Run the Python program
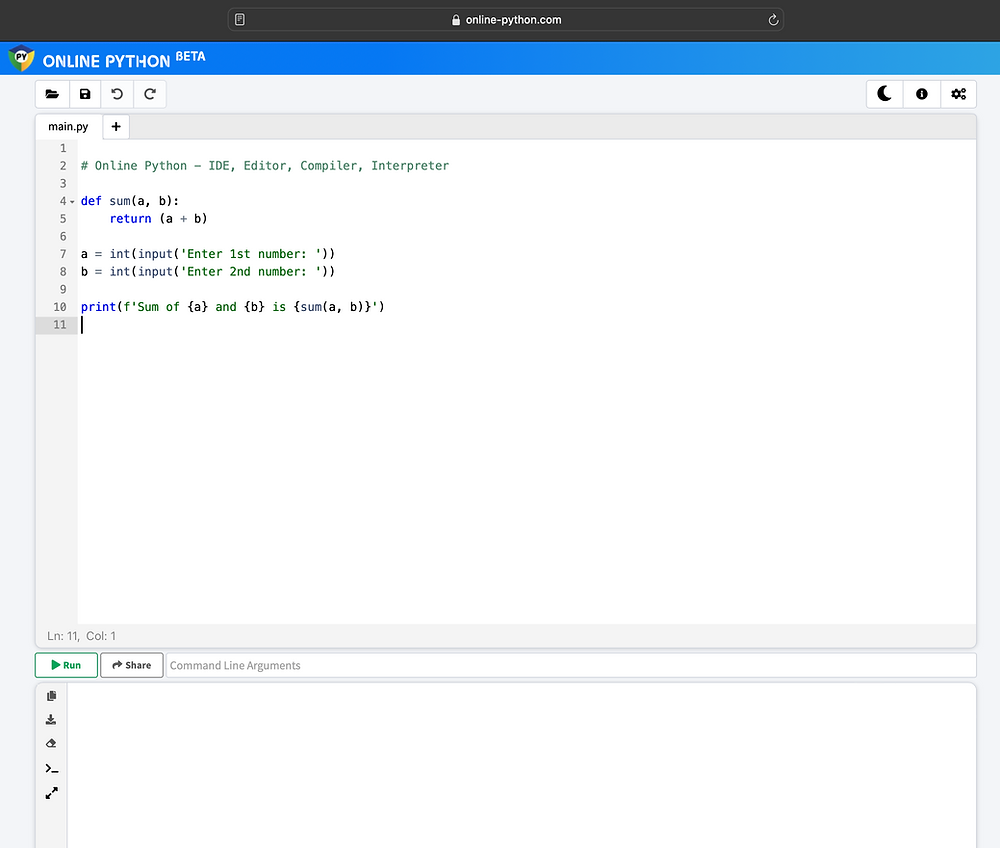 (66, 665)
